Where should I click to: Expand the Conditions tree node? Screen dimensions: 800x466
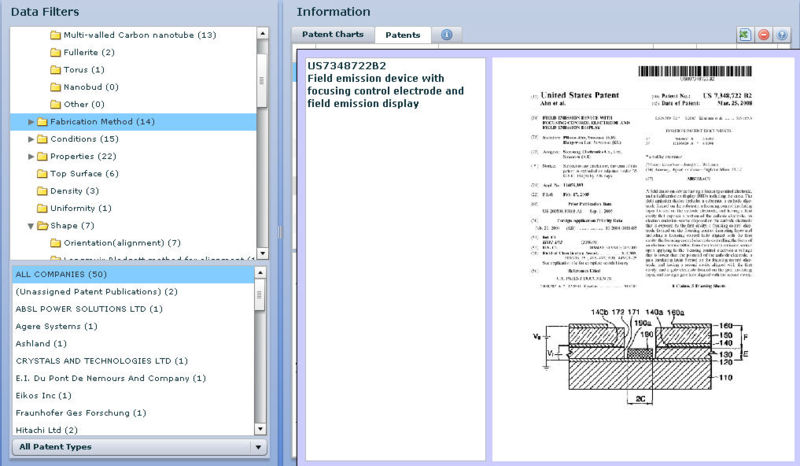(x=31, y=139)
